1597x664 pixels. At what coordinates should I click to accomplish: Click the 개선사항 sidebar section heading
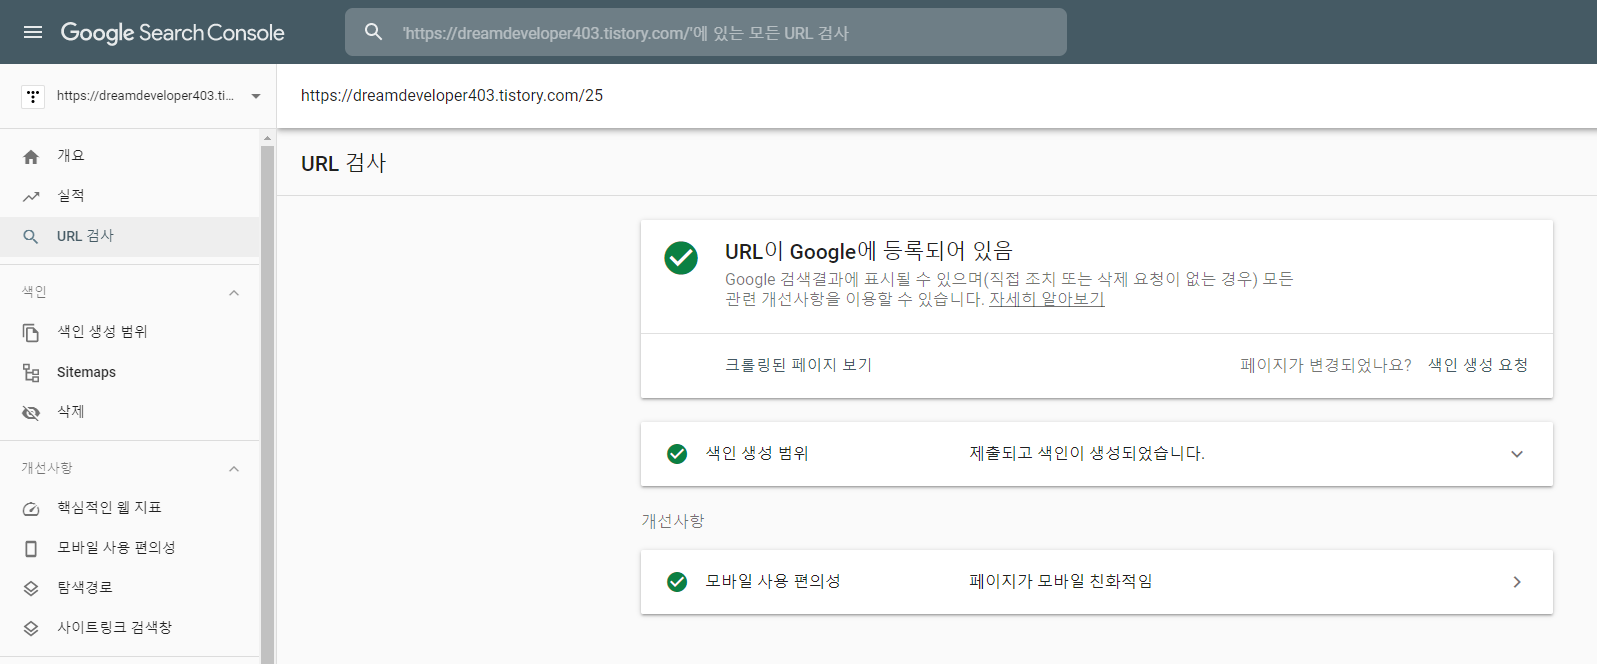click(x=47, y=468)
